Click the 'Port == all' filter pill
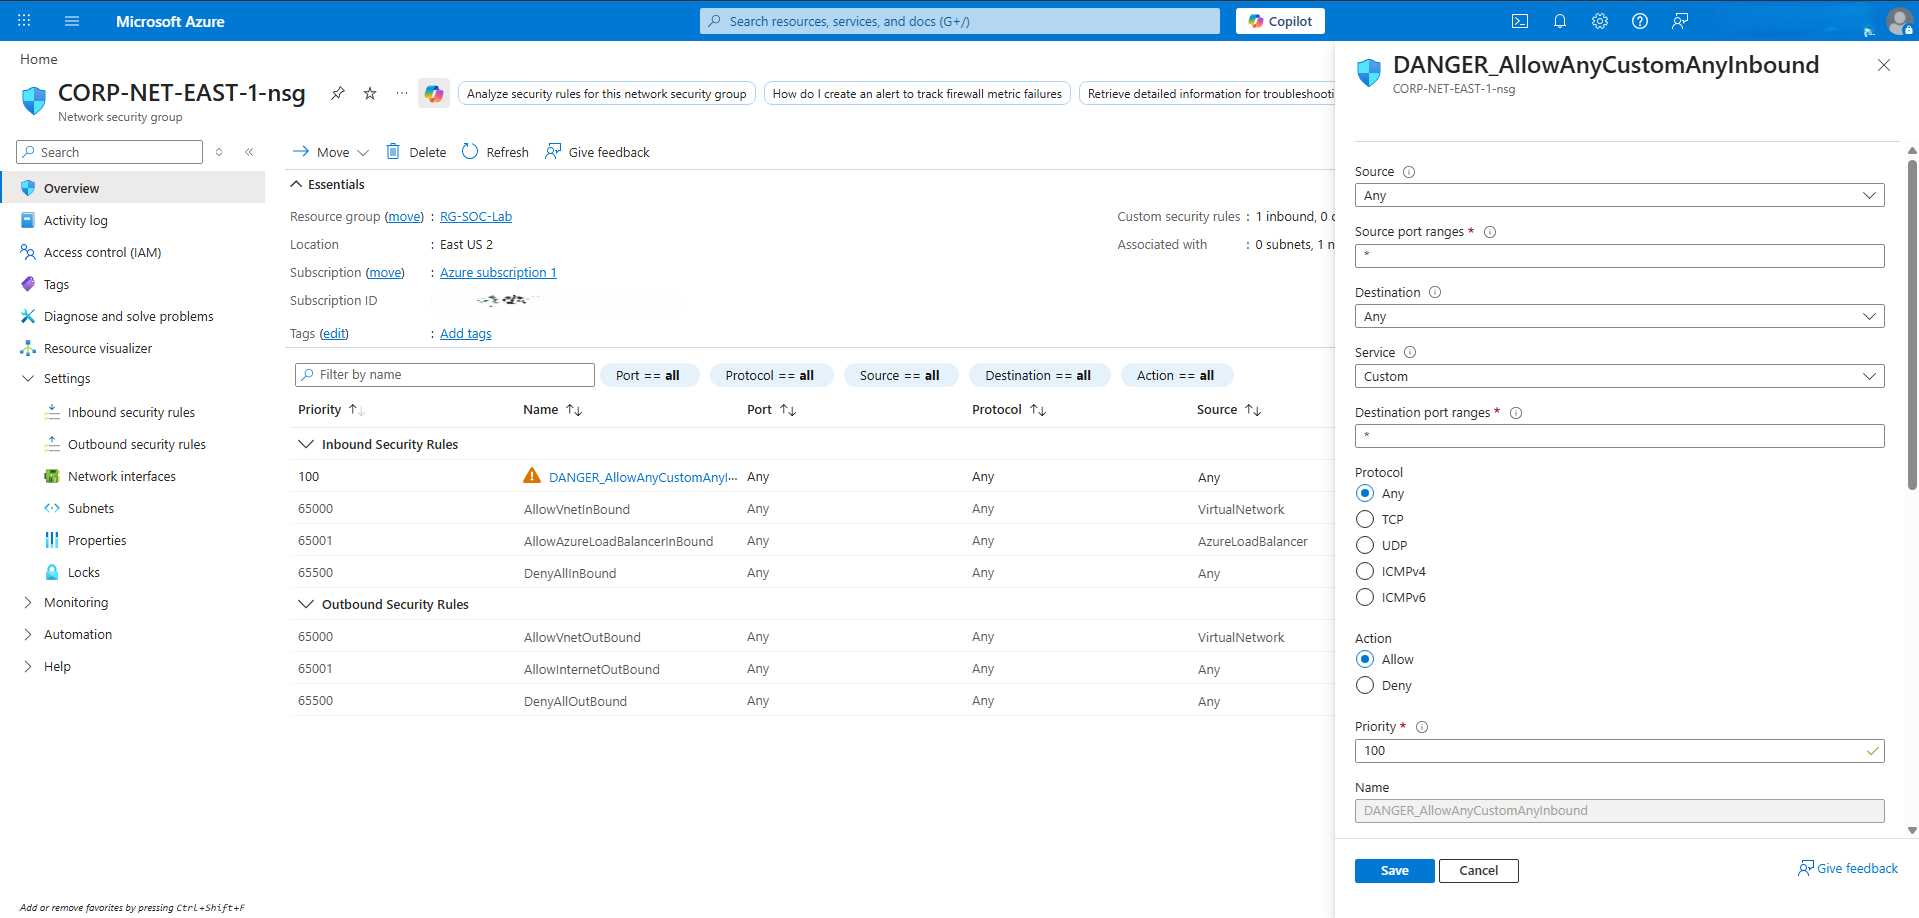 [x=648, y=375]
